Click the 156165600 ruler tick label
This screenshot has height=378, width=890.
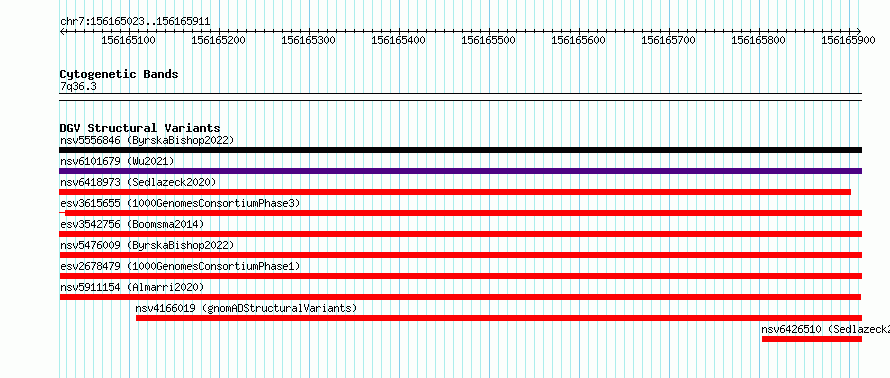click(x=578, y=40)
